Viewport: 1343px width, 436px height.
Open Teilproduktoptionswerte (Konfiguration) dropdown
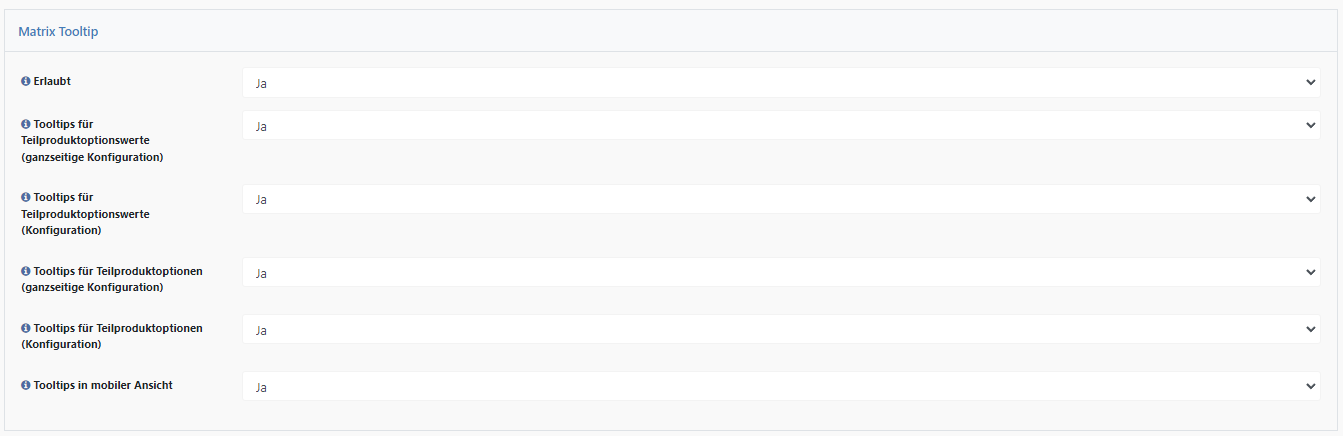click(781, 199)
